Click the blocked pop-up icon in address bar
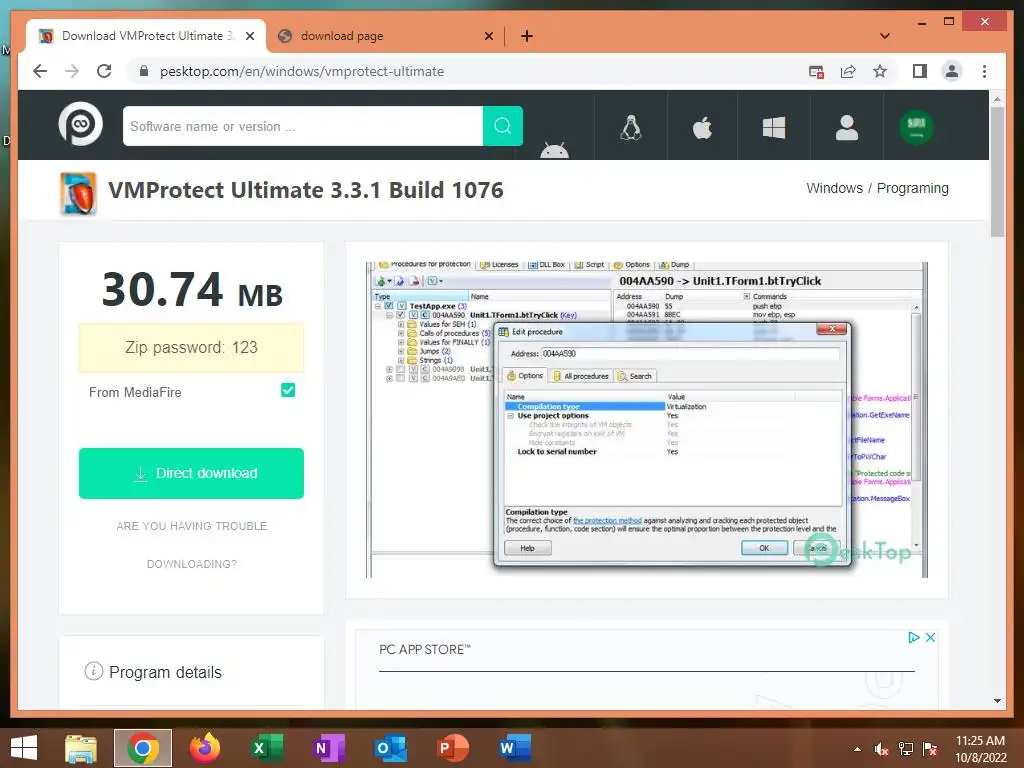 (816, 72)
